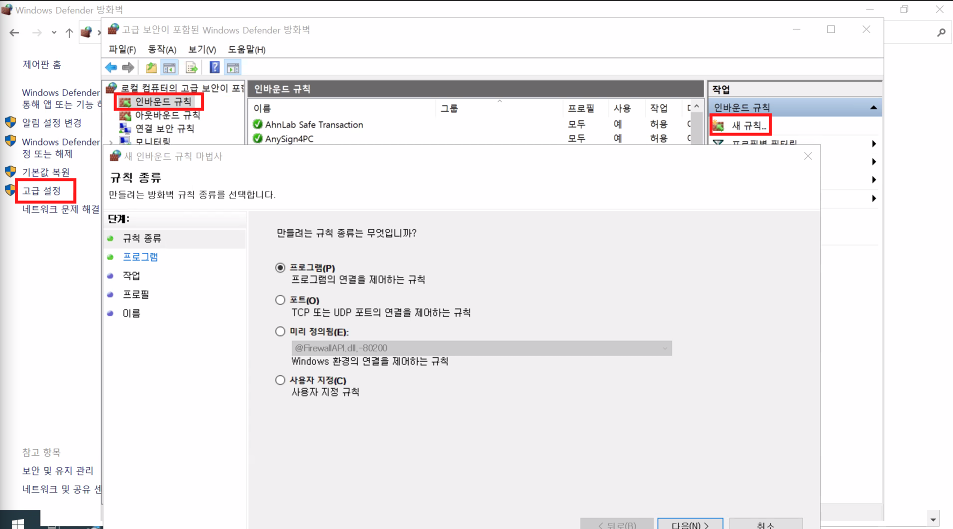Click the up-one-level folder toolbar icon

[151, 67]
